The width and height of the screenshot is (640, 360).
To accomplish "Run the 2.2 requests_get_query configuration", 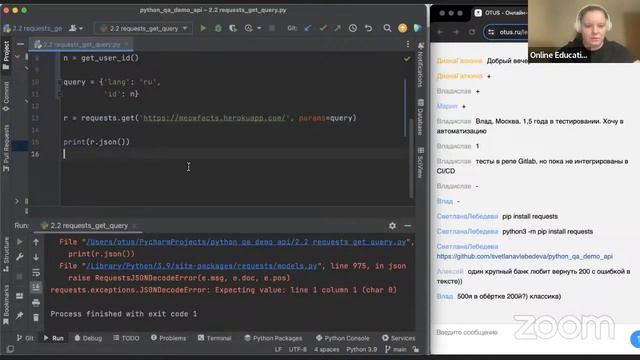I will pos(203,28).
